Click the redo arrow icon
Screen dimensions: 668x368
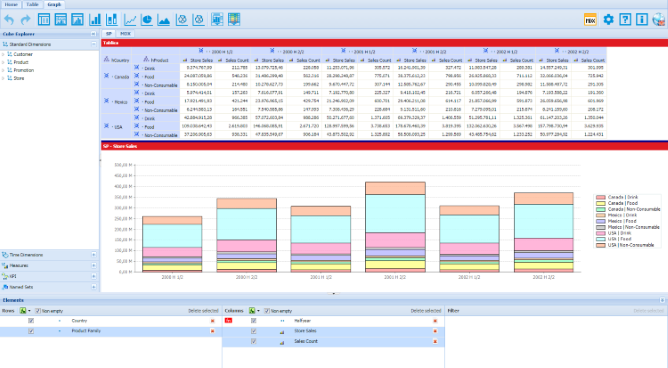click(x=26, y=20)
